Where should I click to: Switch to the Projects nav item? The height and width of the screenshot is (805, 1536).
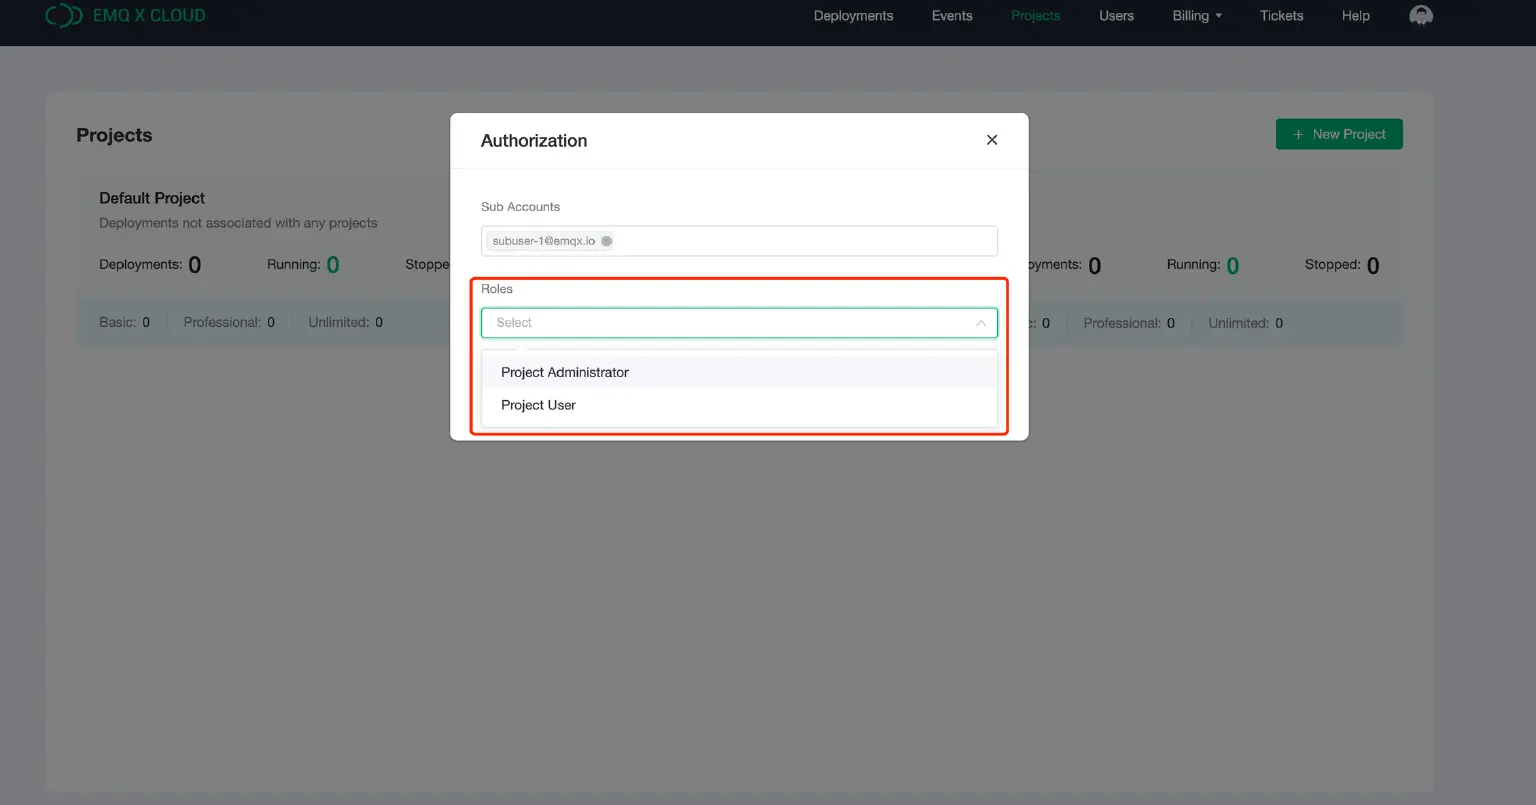tap(1035, 16)
